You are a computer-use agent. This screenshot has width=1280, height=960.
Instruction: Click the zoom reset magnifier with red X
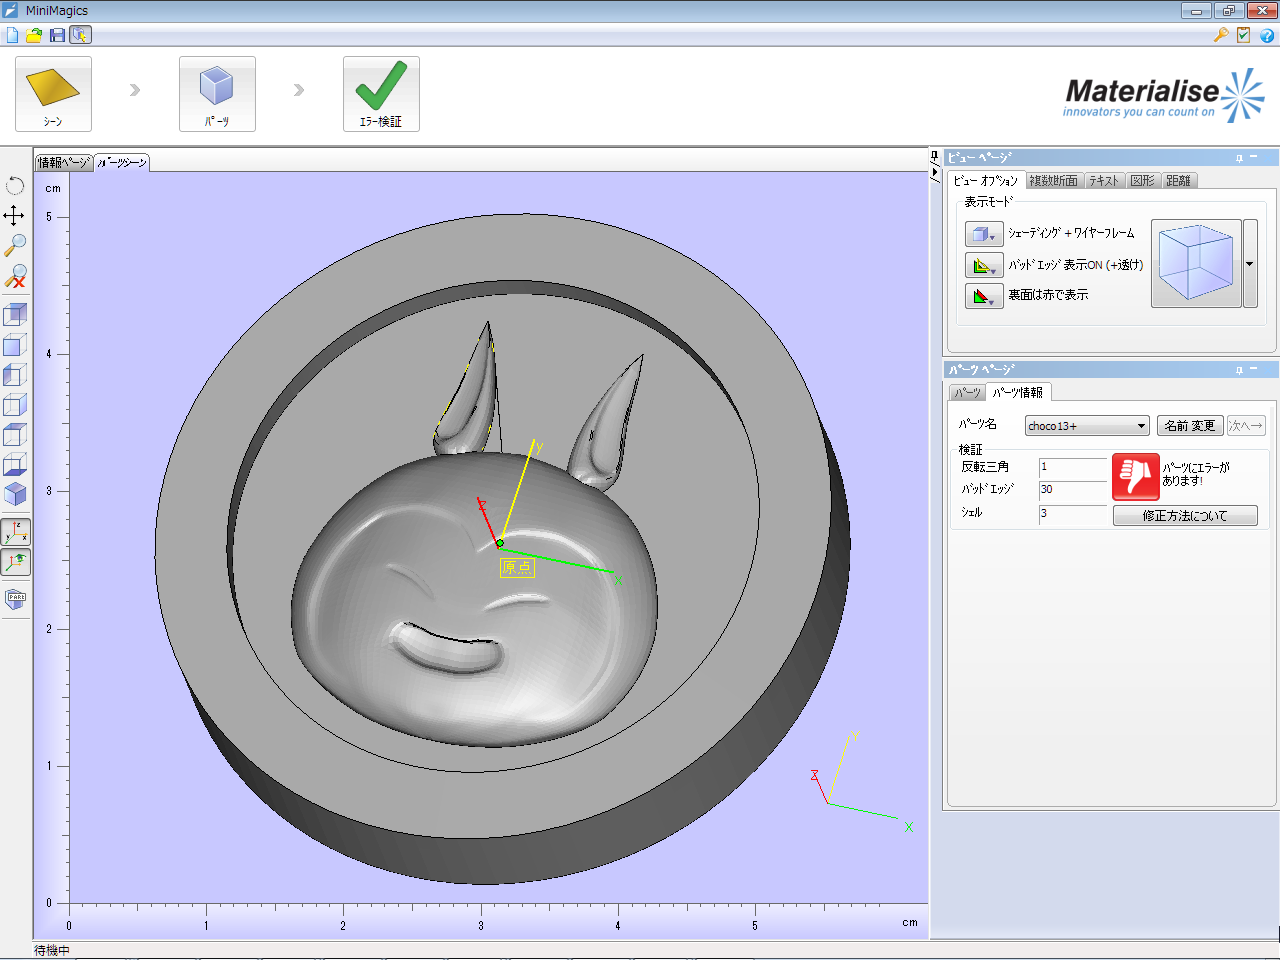click(x=15, y=276)
